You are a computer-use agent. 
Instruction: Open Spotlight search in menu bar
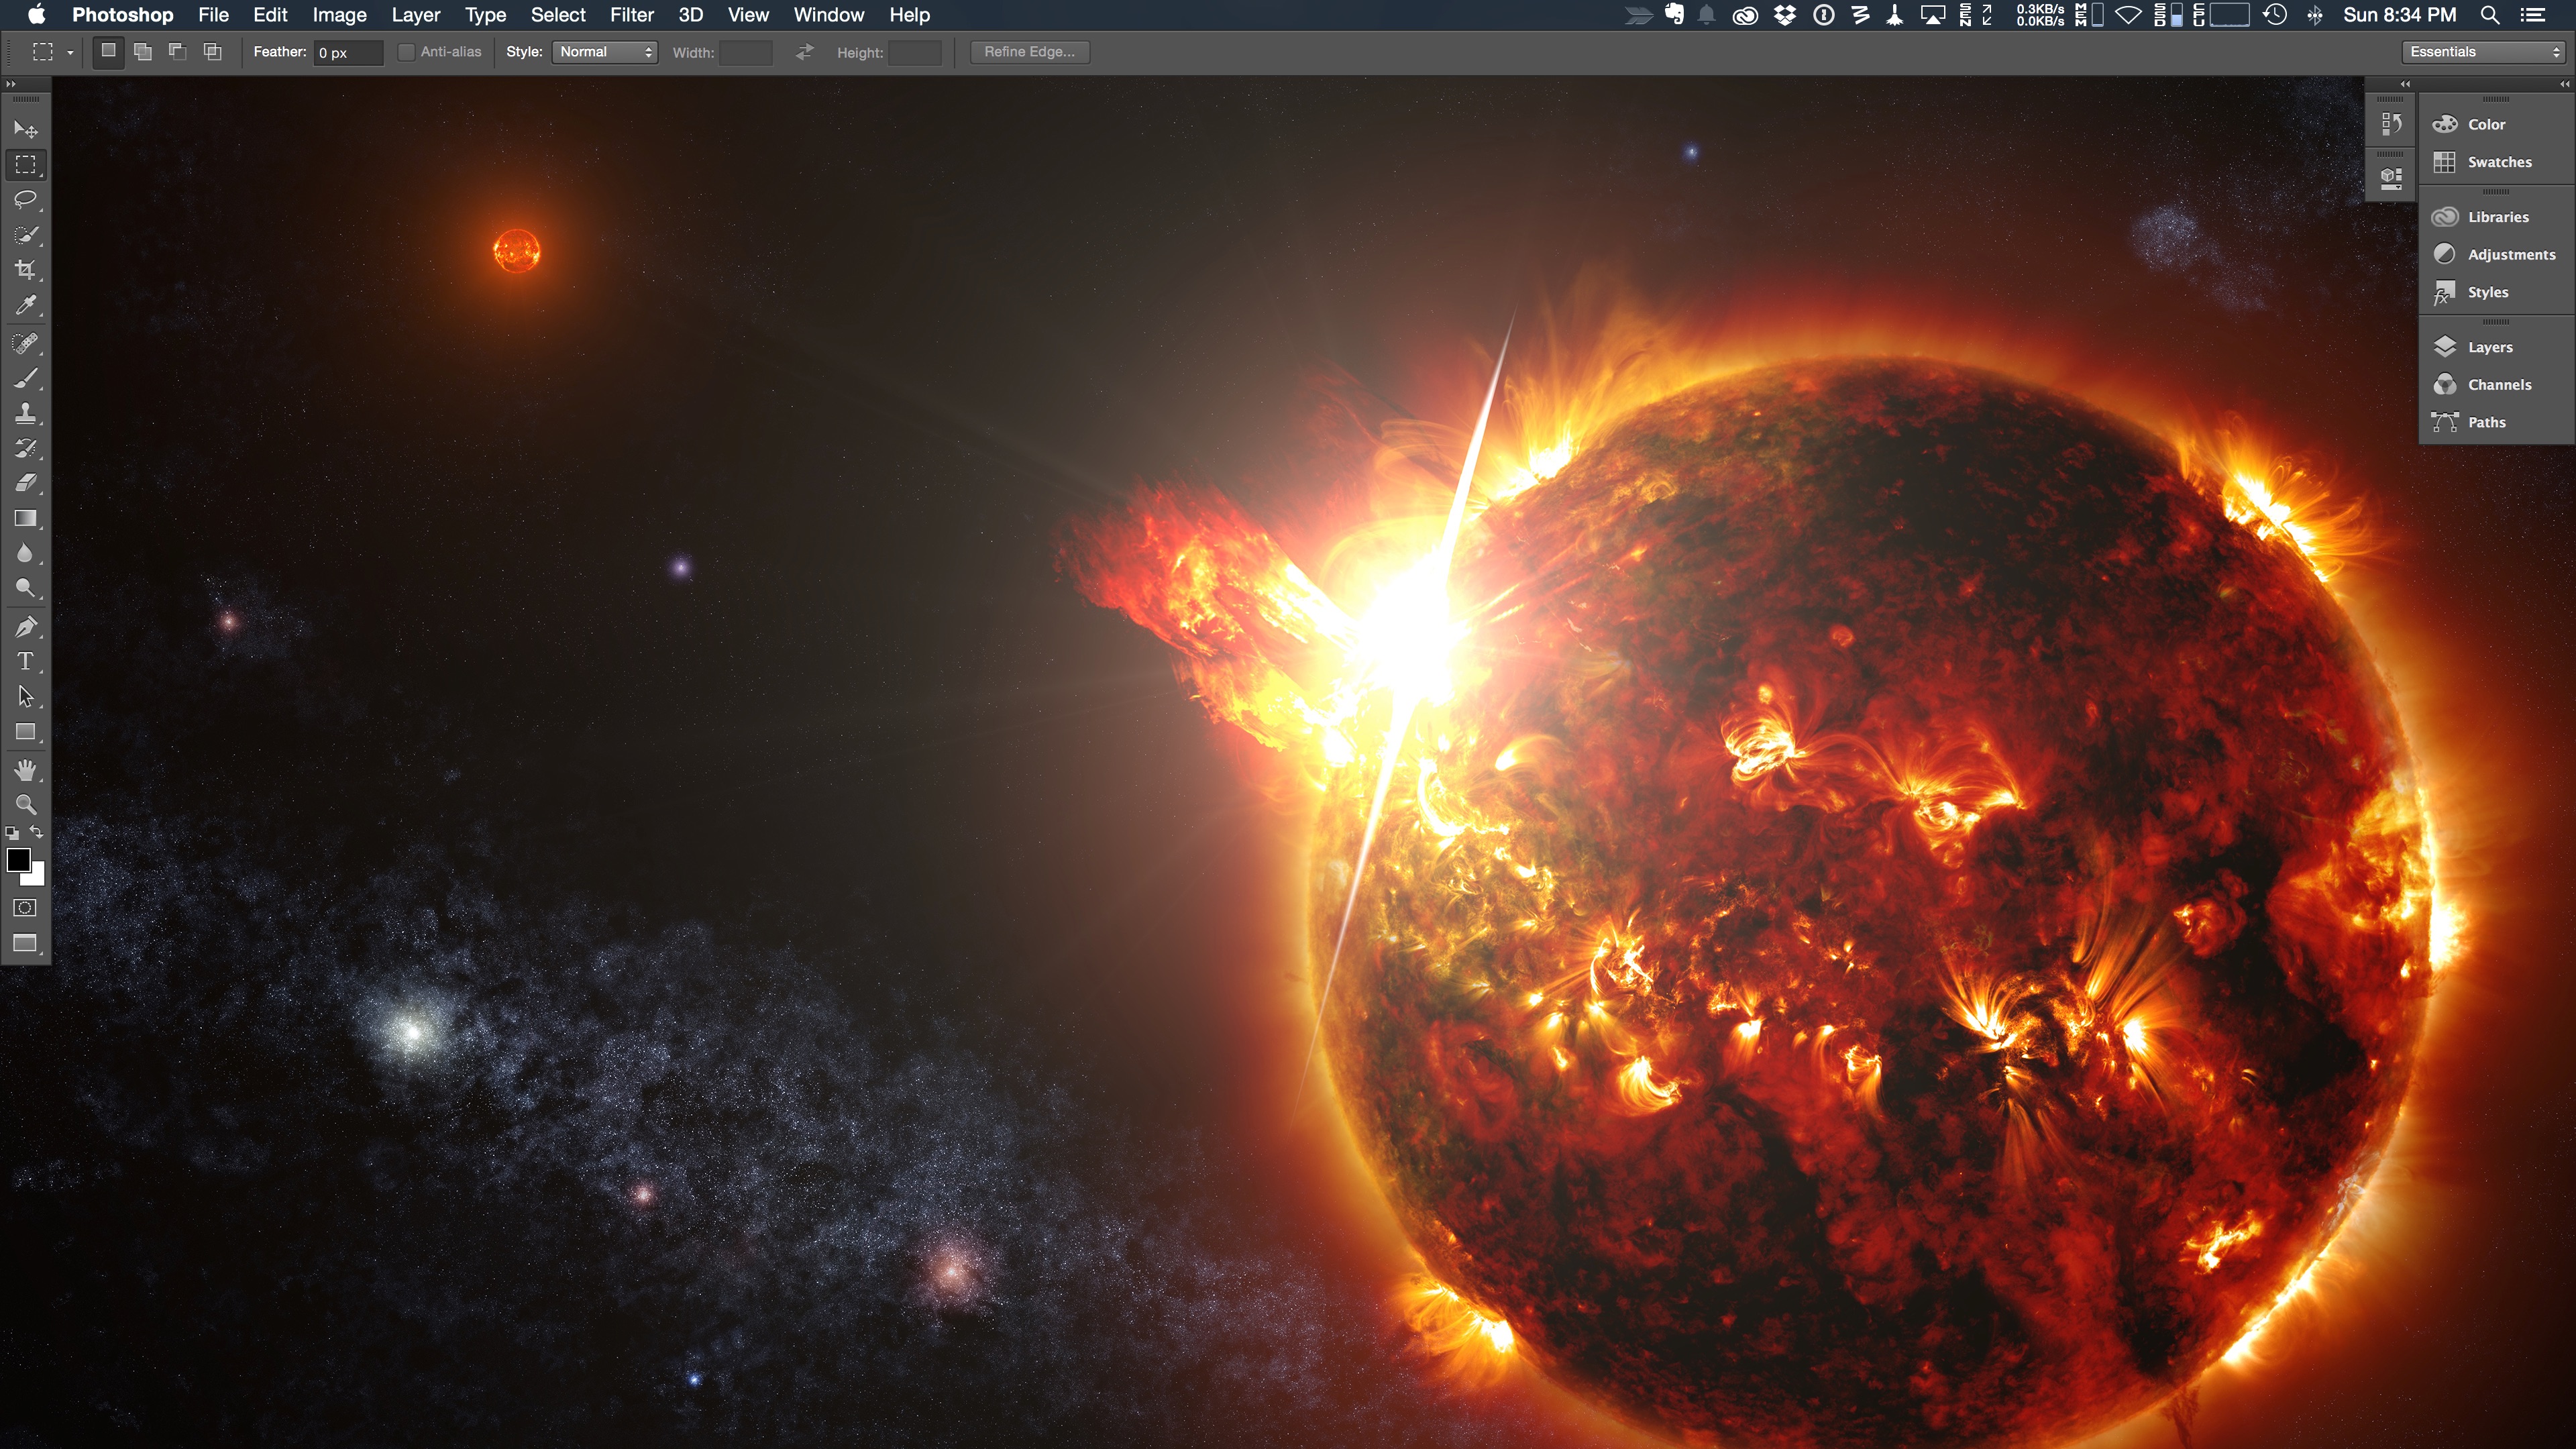(x=2490, y=15)
